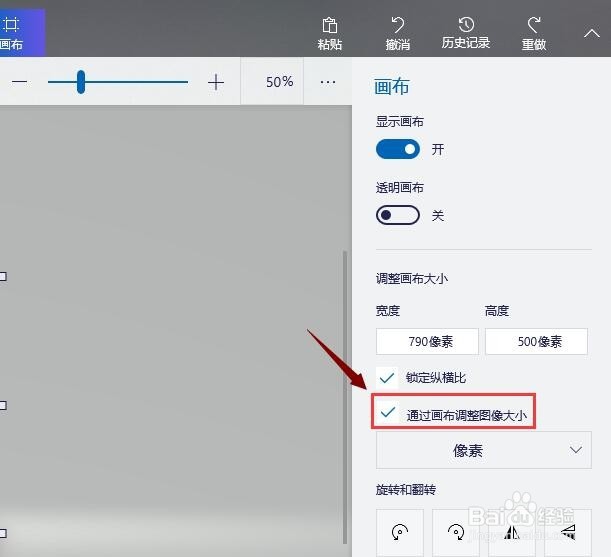
Task: Open the 像素 unit dropdown
Action: tap(484, 450)
